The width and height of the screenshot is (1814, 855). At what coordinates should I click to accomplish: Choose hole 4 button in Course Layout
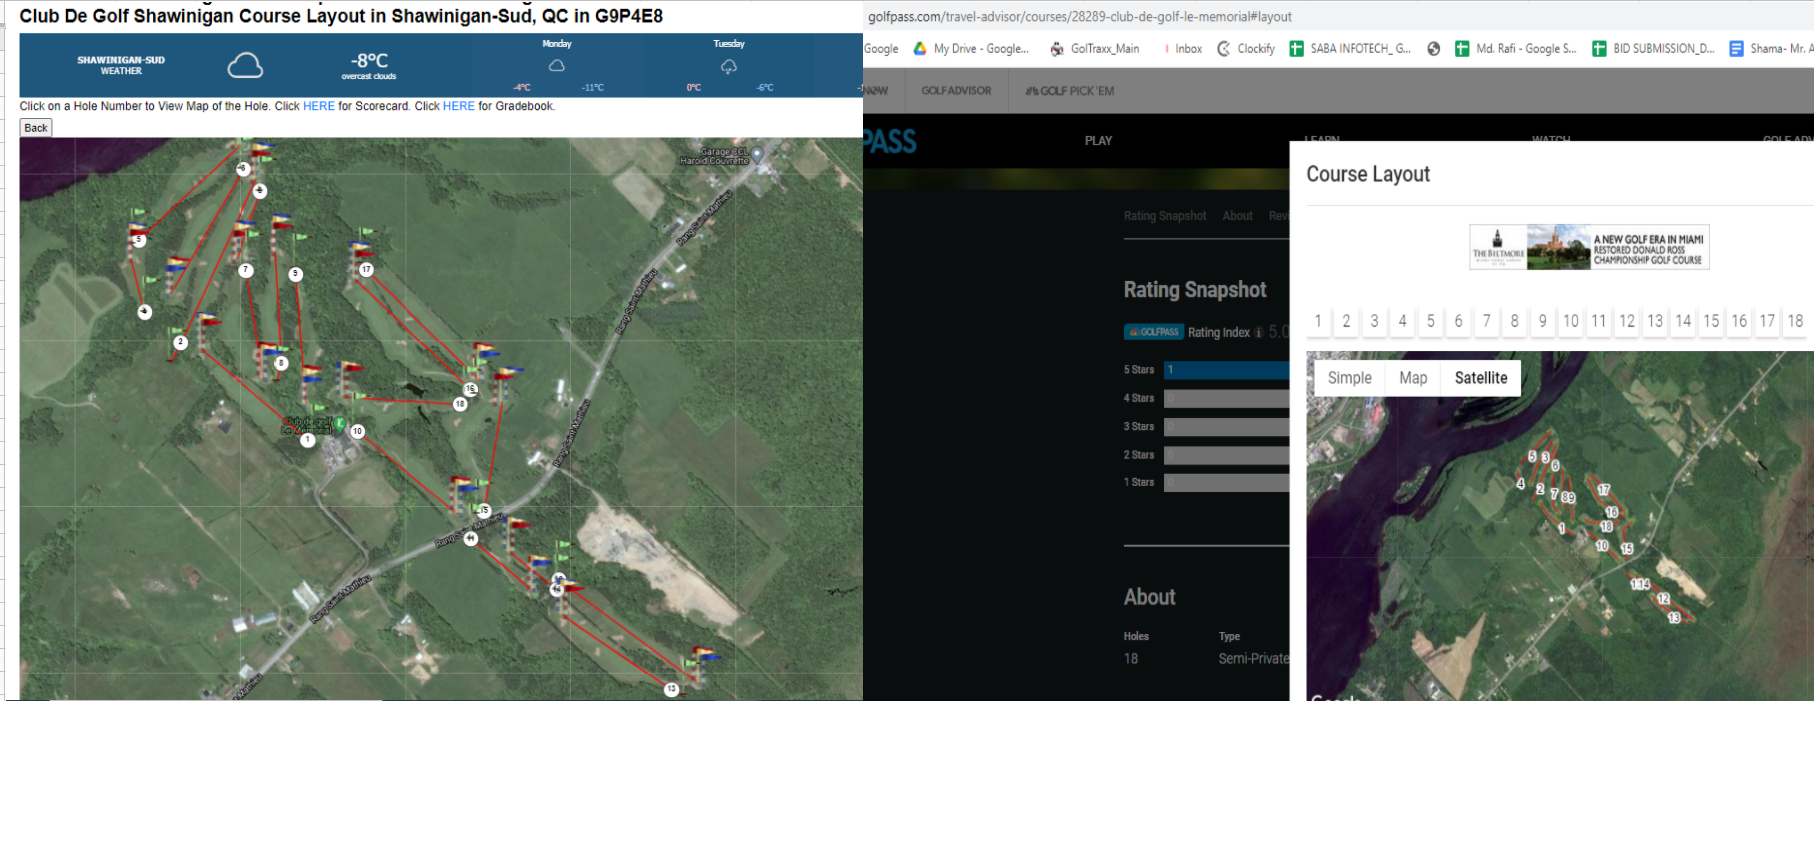1402,321
